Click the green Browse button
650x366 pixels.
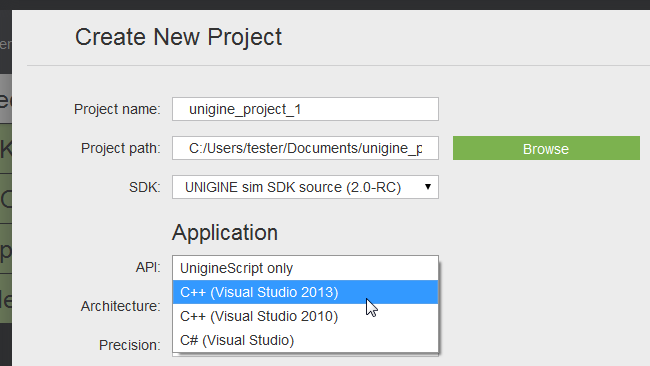point(546,148)
